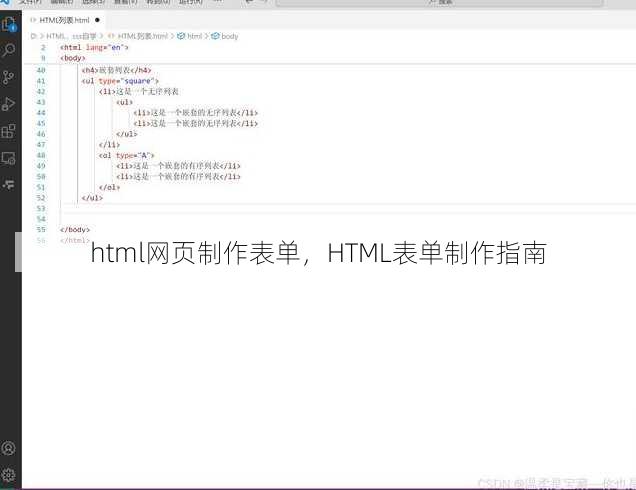Open the Source Control view

[8, 77]
